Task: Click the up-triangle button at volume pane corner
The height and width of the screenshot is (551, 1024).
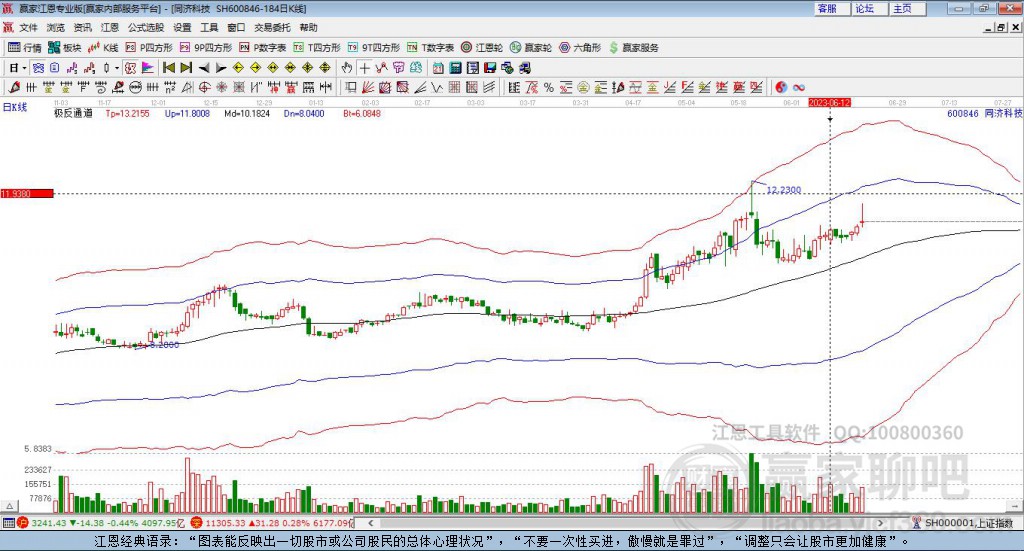Action: [9, 506]
